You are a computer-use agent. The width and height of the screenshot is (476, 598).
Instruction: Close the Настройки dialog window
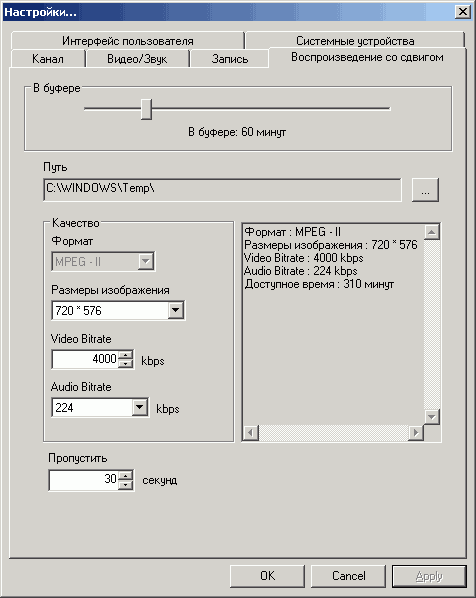pyautogui.click(x=463, y=11)
